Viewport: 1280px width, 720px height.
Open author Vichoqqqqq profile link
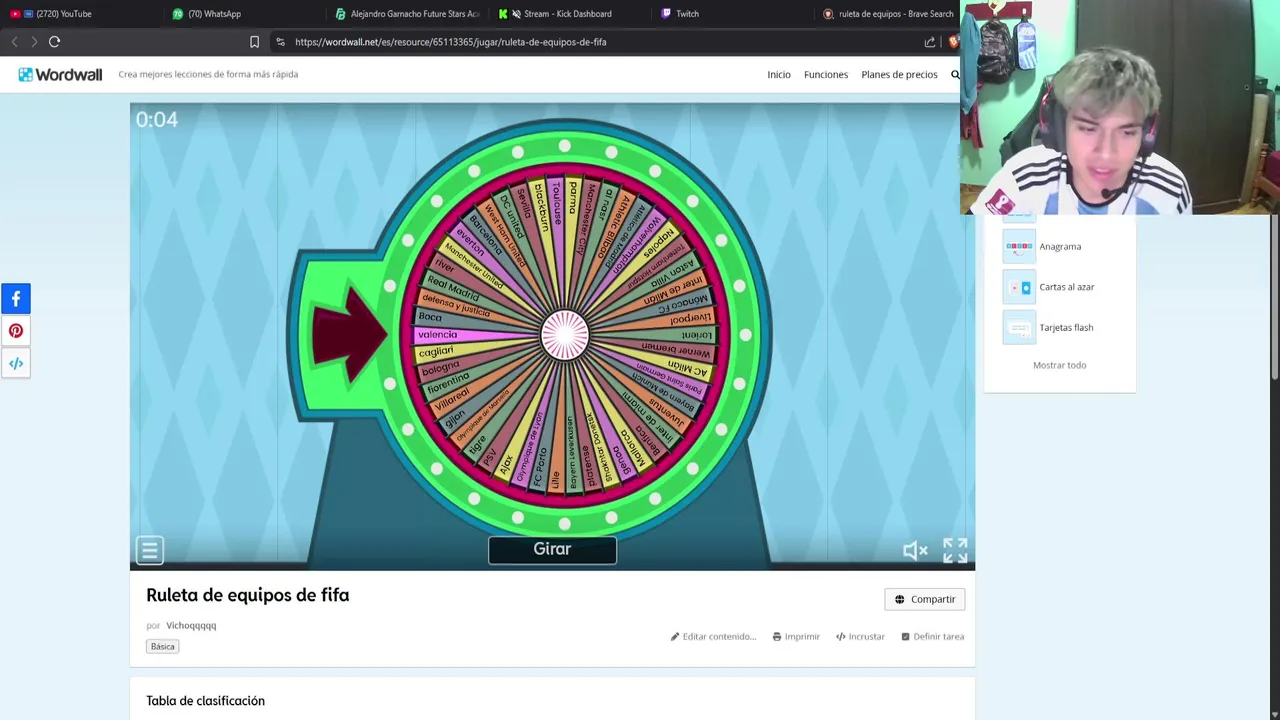pos(191,625)
